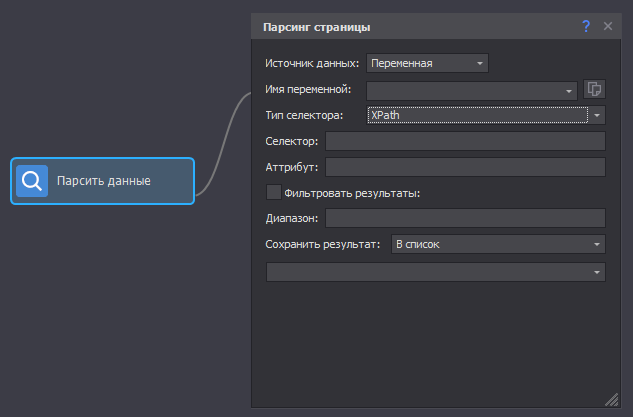Viewport: 633px width, 417px height.
Task: Click the copy icon beside variable name
Action: click(595, 89)
